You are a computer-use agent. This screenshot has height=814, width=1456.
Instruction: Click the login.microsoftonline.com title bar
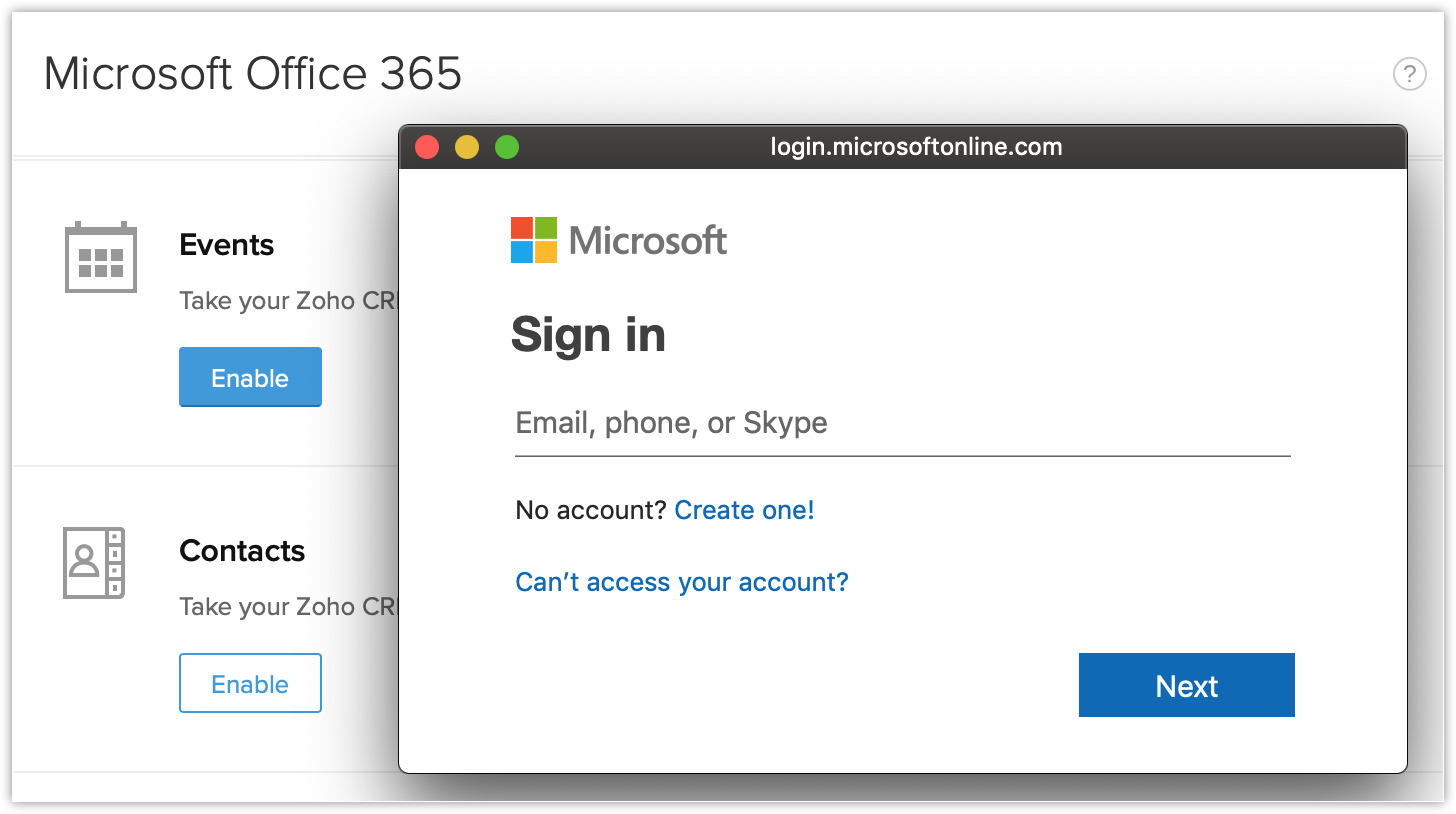(x=915, y=148)
